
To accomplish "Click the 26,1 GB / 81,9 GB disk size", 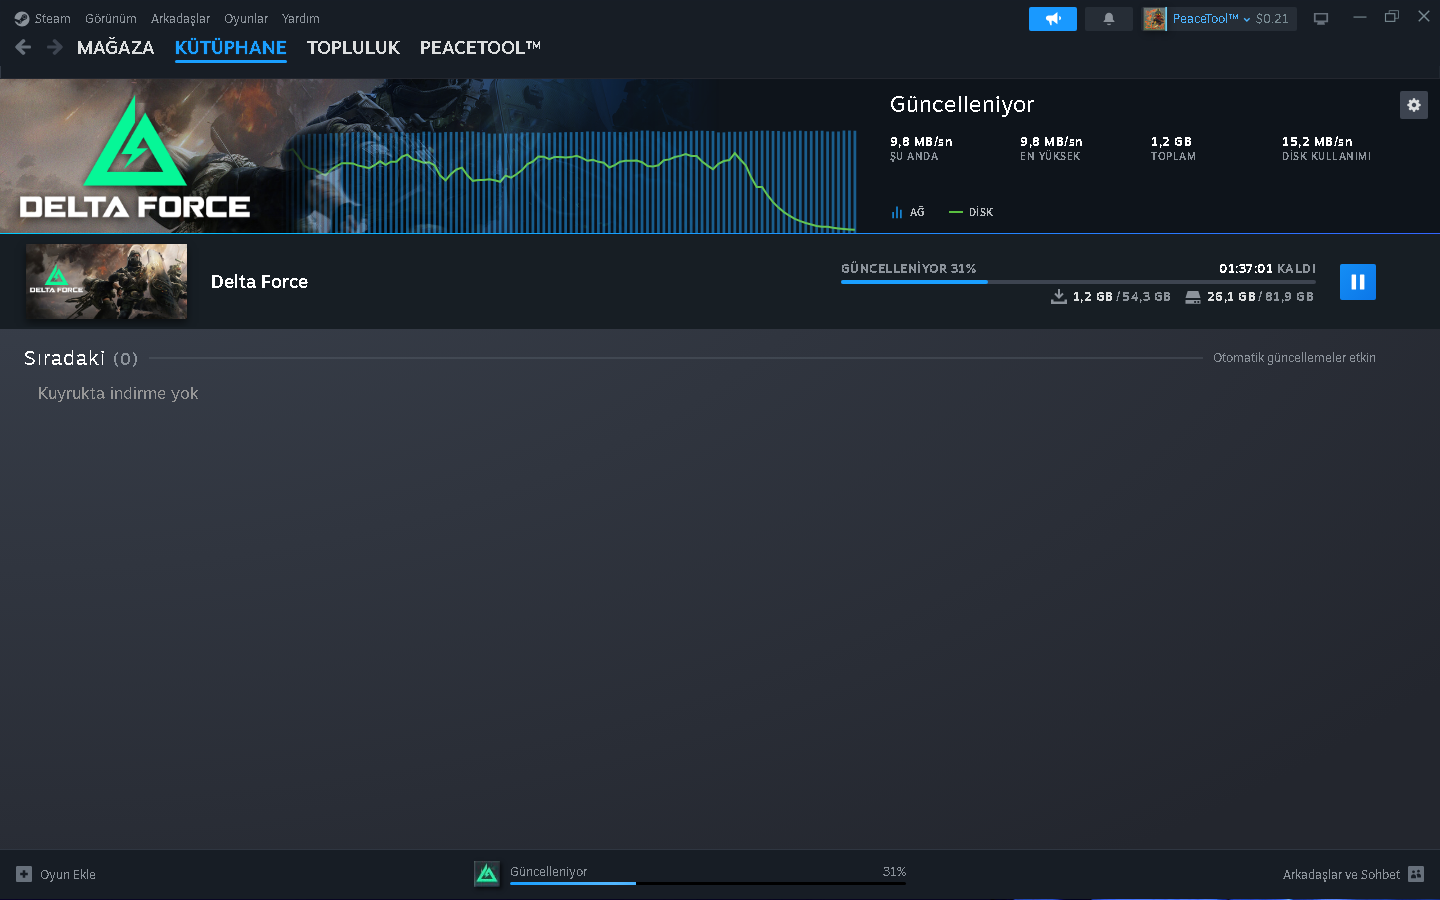I will [1260, 297].
